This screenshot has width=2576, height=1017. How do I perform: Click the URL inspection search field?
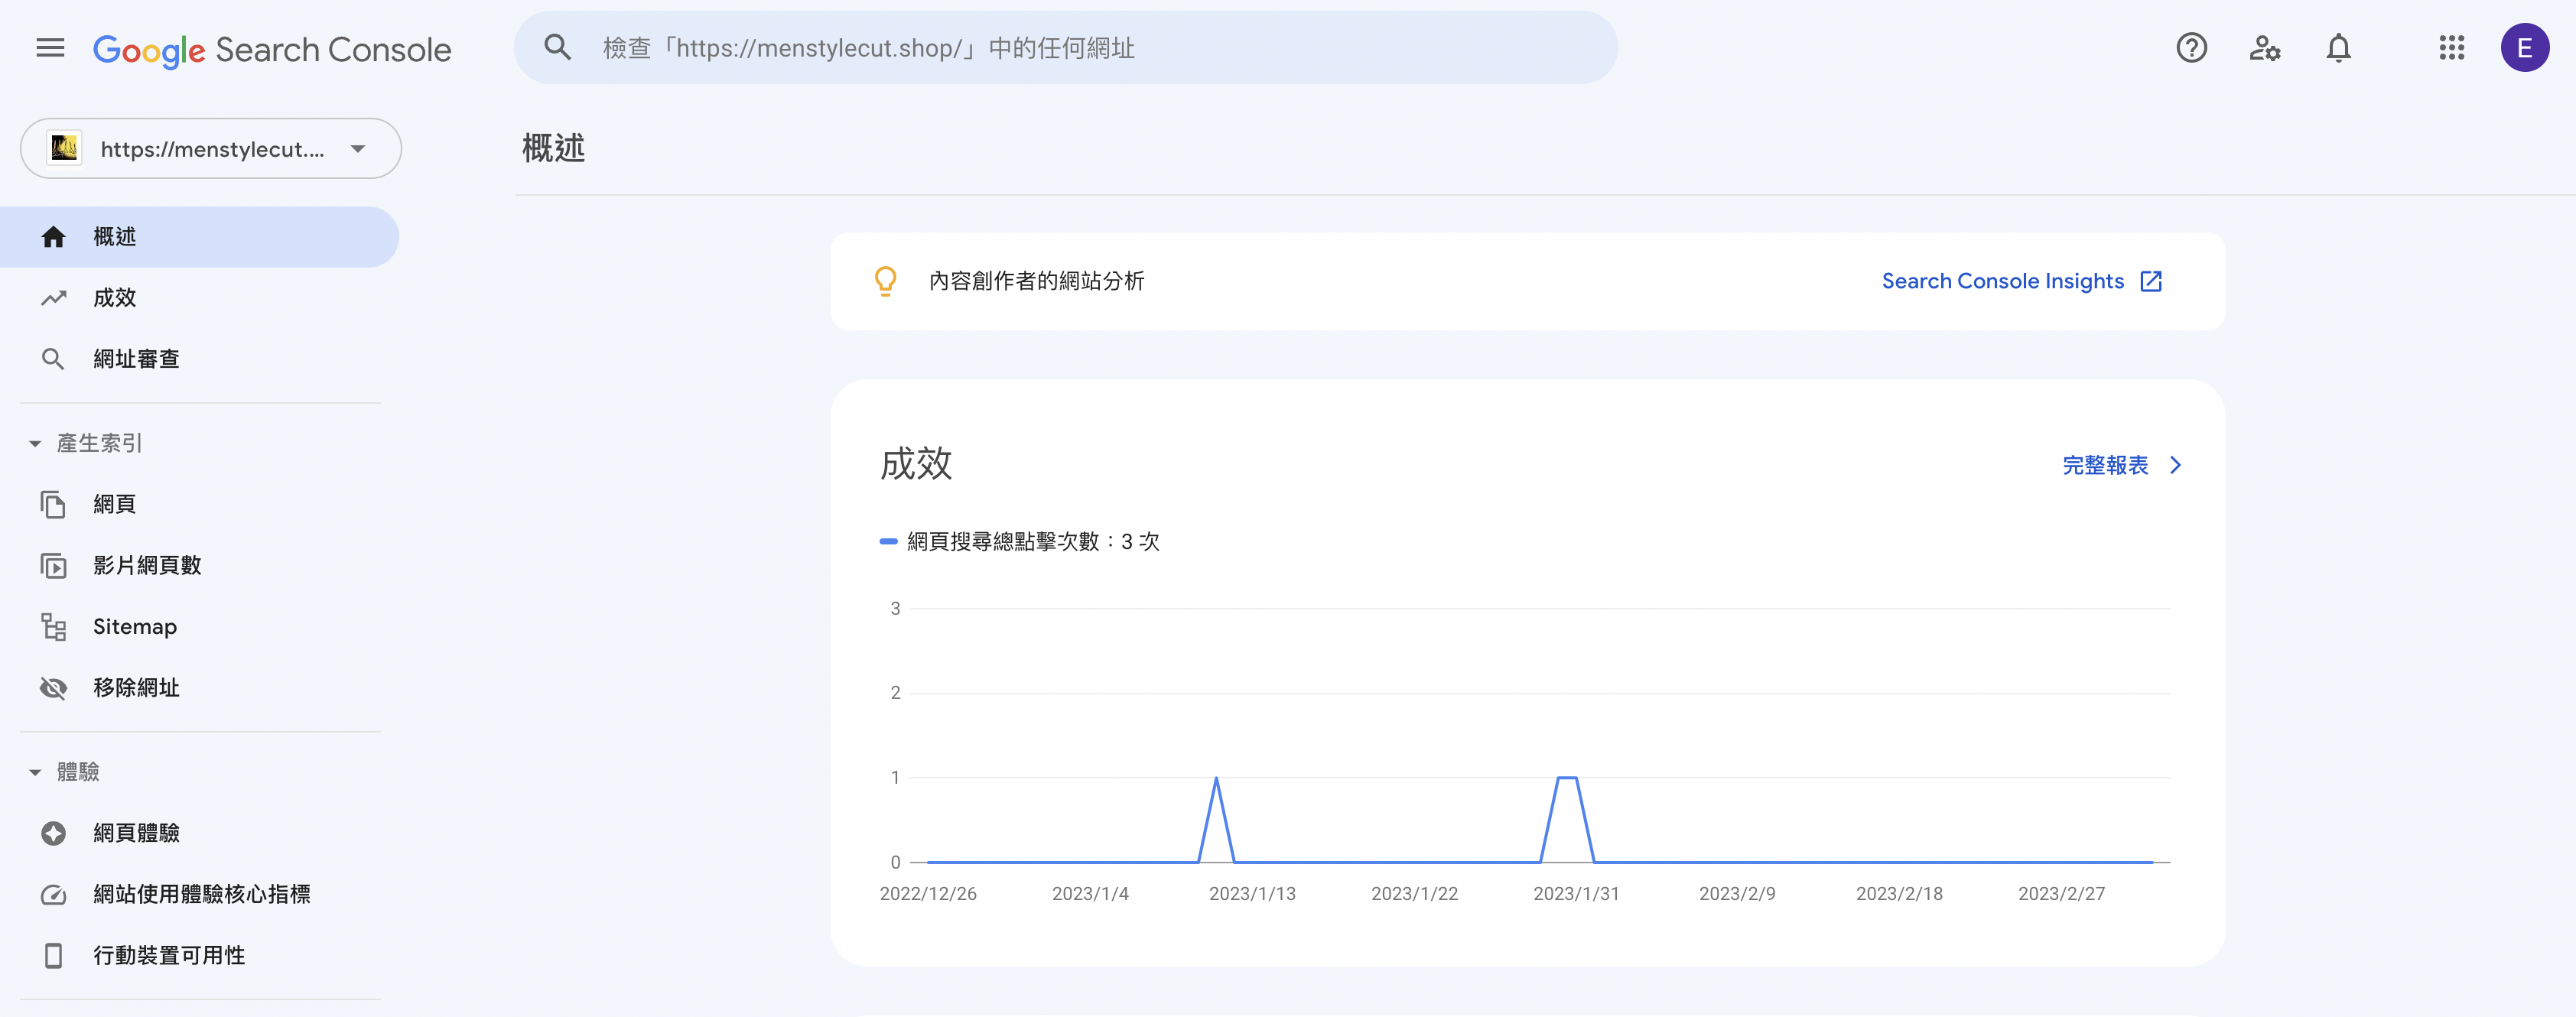click(1065, 47)
